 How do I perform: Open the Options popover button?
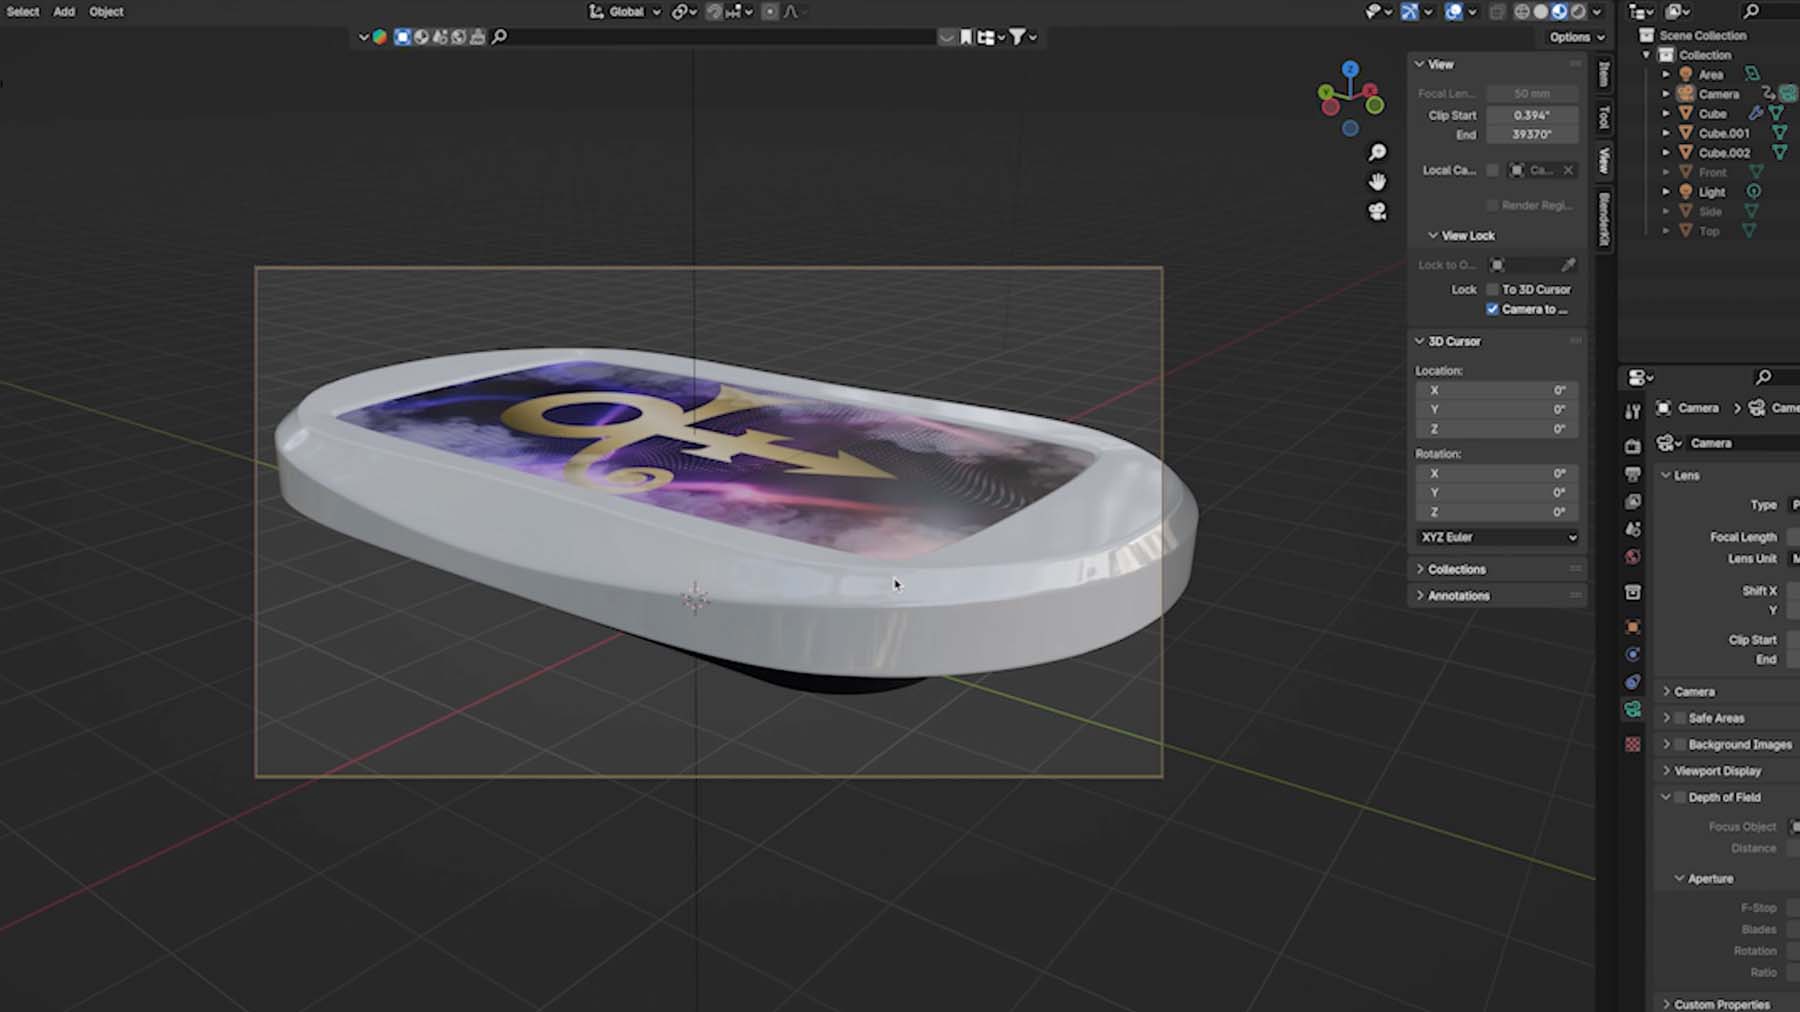click(x=1576, y=37)
